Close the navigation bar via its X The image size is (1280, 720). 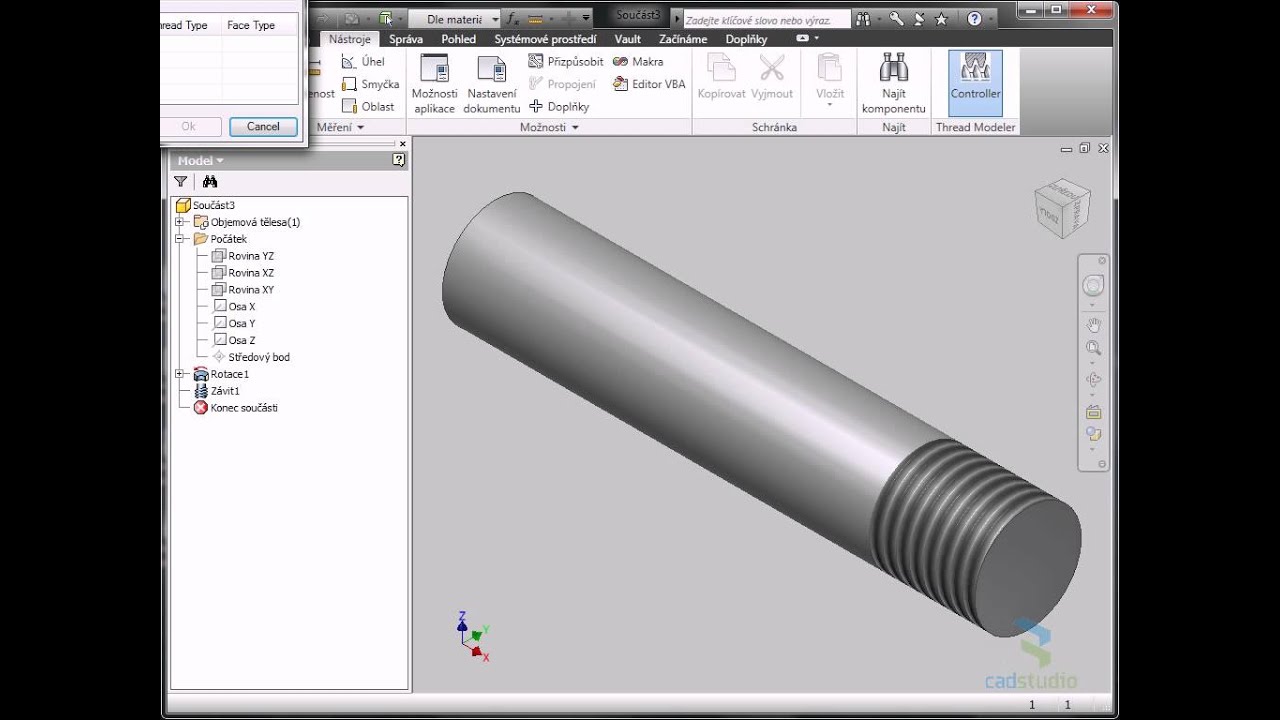(1102, 260)
